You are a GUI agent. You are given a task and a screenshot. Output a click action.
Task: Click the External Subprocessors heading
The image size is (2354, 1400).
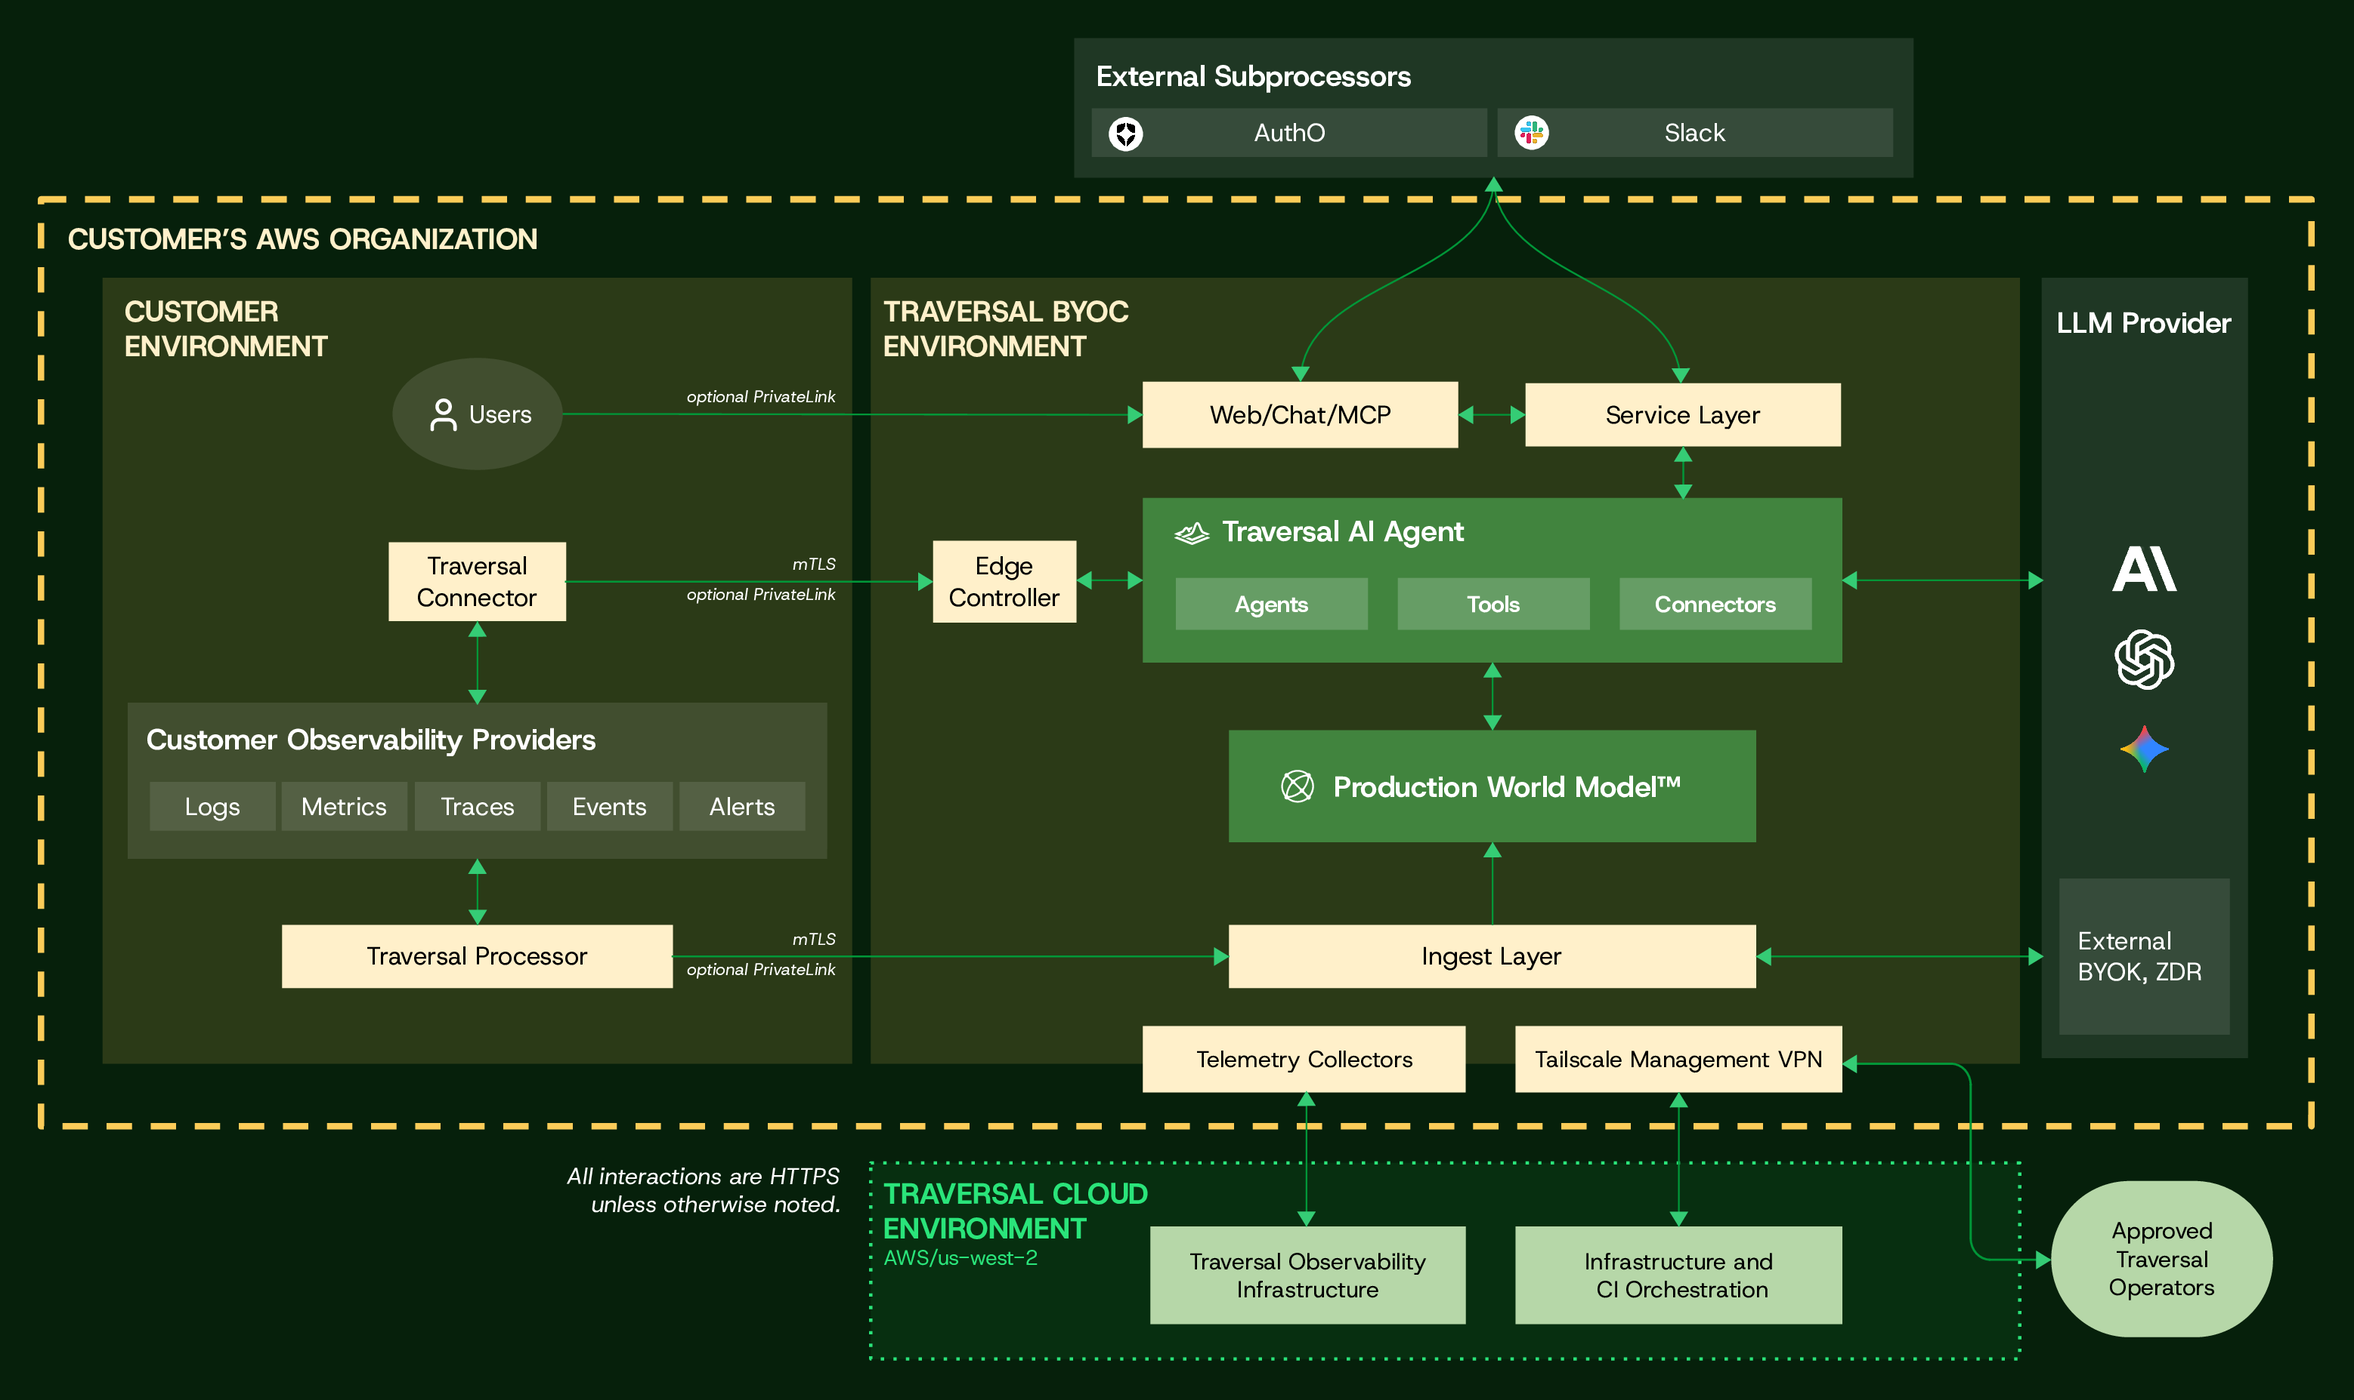coord(1253,77)
